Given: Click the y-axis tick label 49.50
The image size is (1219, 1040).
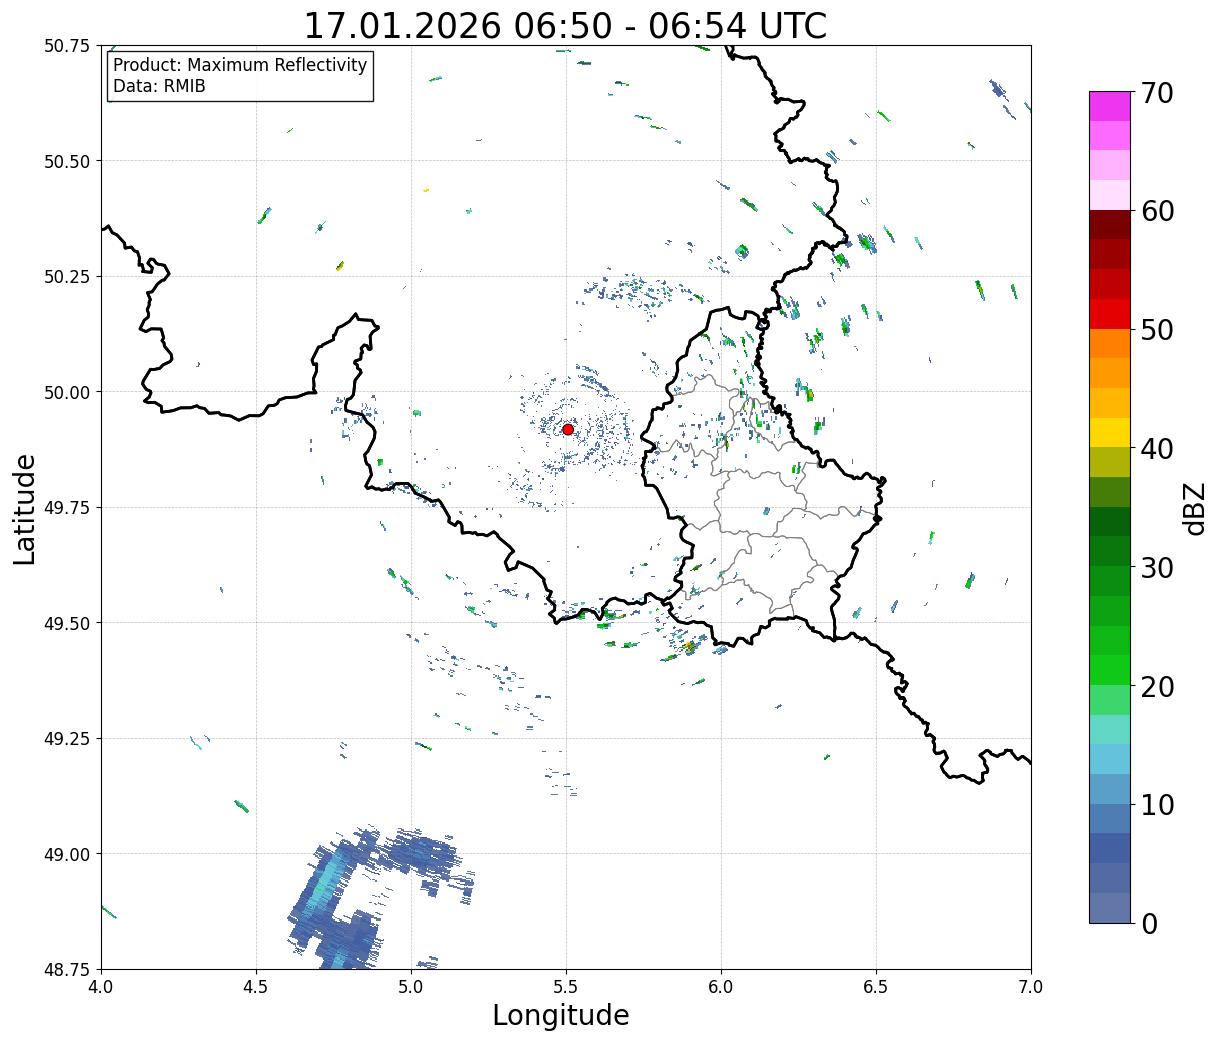Looking at the screenshot, I should (x=67, y=623).
